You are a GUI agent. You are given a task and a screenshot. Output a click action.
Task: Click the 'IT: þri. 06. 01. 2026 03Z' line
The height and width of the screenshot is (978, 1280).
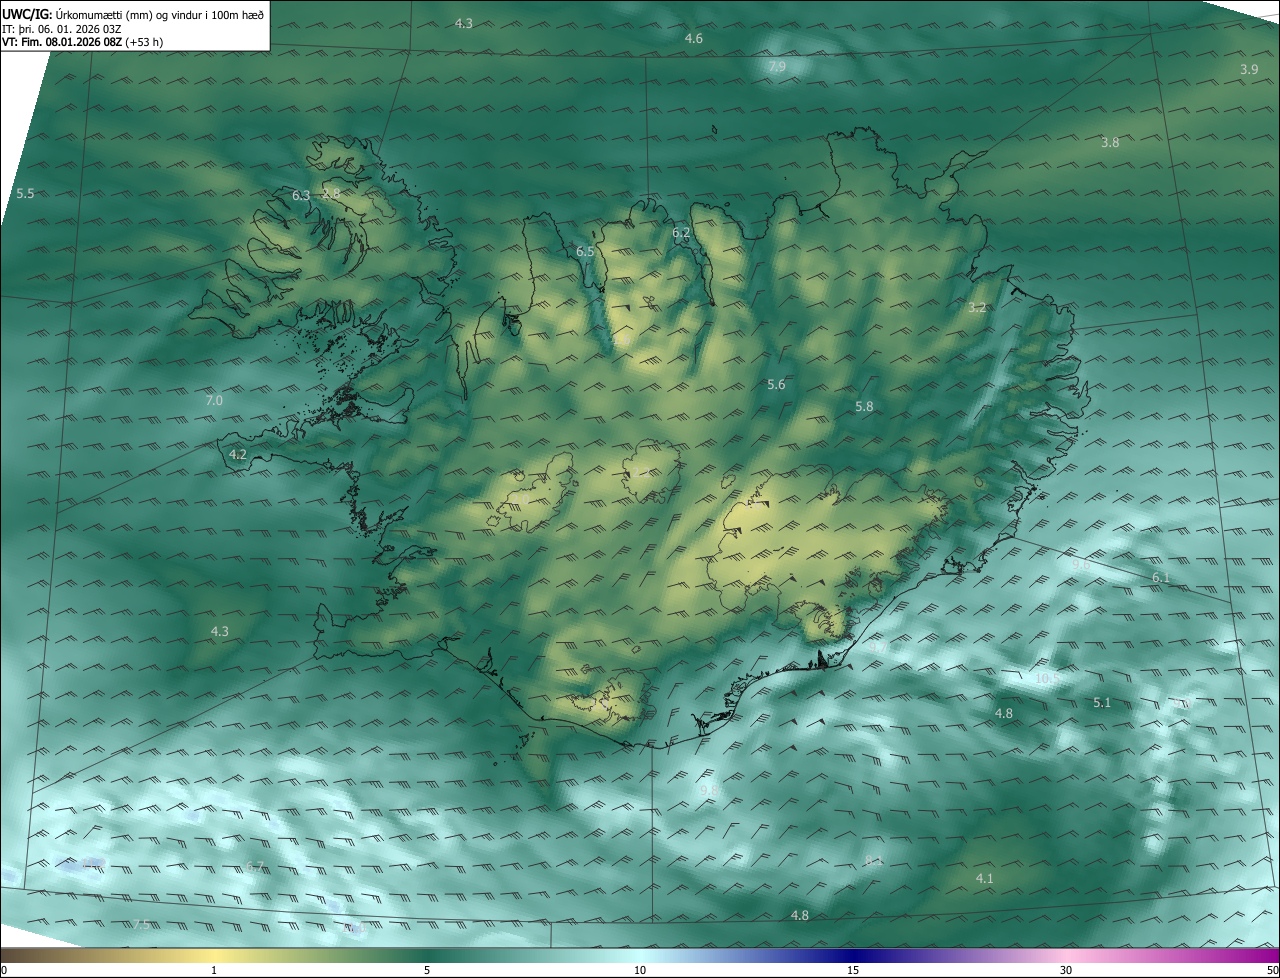click(x=62, y=29)
